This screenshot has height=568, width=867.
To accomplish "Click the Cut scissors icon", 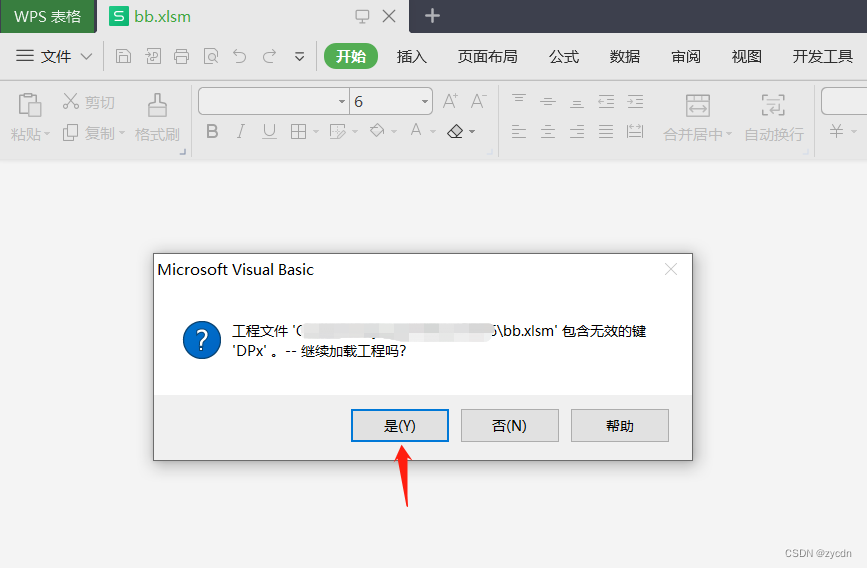I will 71,101.
